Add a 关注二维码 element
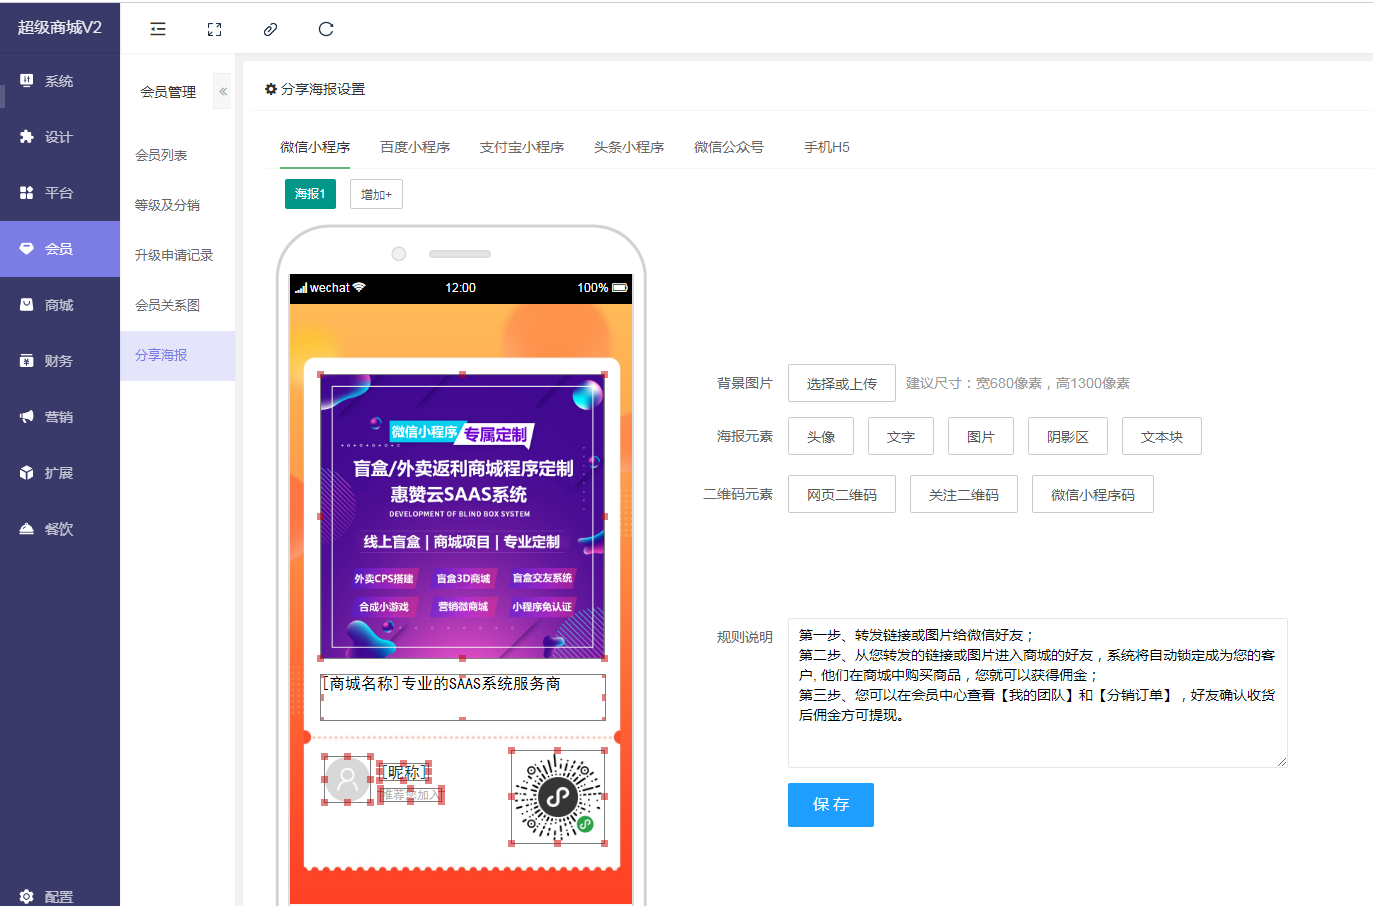 (964, 494)
